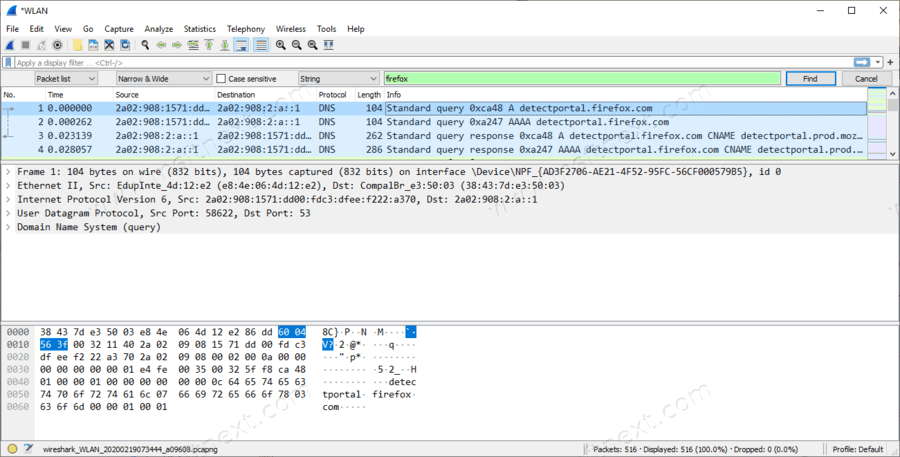
Task: Start capturing packets with the shark fin icon
Action: (x=10, y=45)
